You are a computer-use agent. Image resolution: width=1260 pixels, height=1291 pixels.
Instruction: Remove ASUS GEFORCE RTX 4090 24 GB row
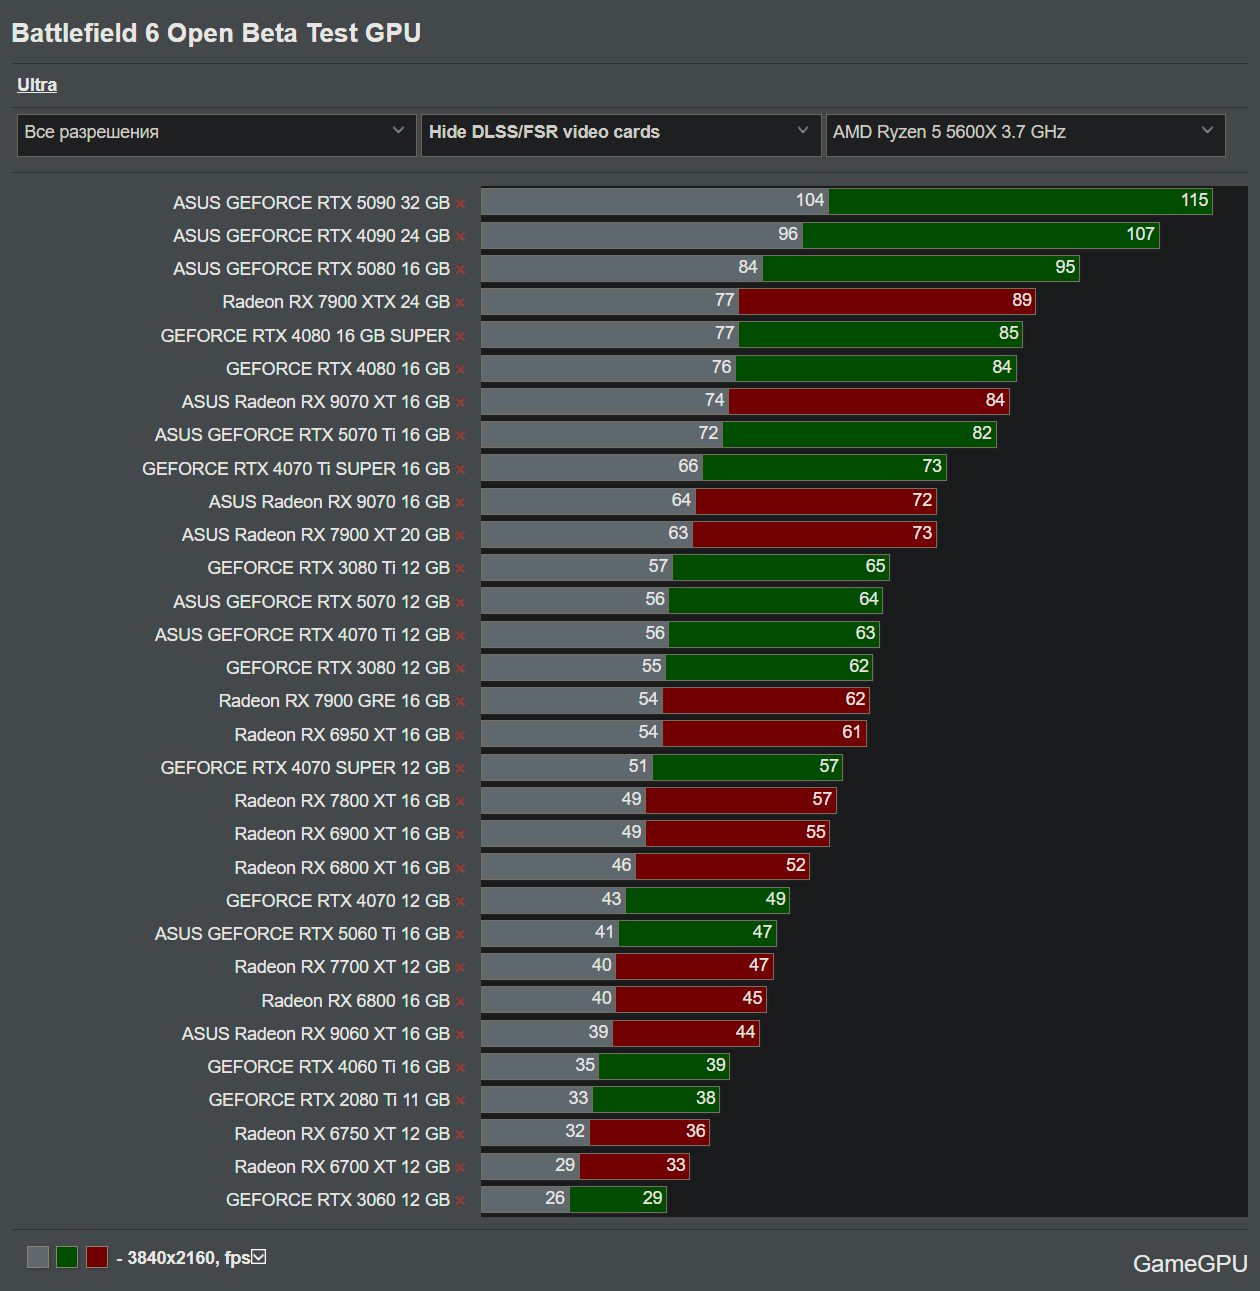click(461, 237)
